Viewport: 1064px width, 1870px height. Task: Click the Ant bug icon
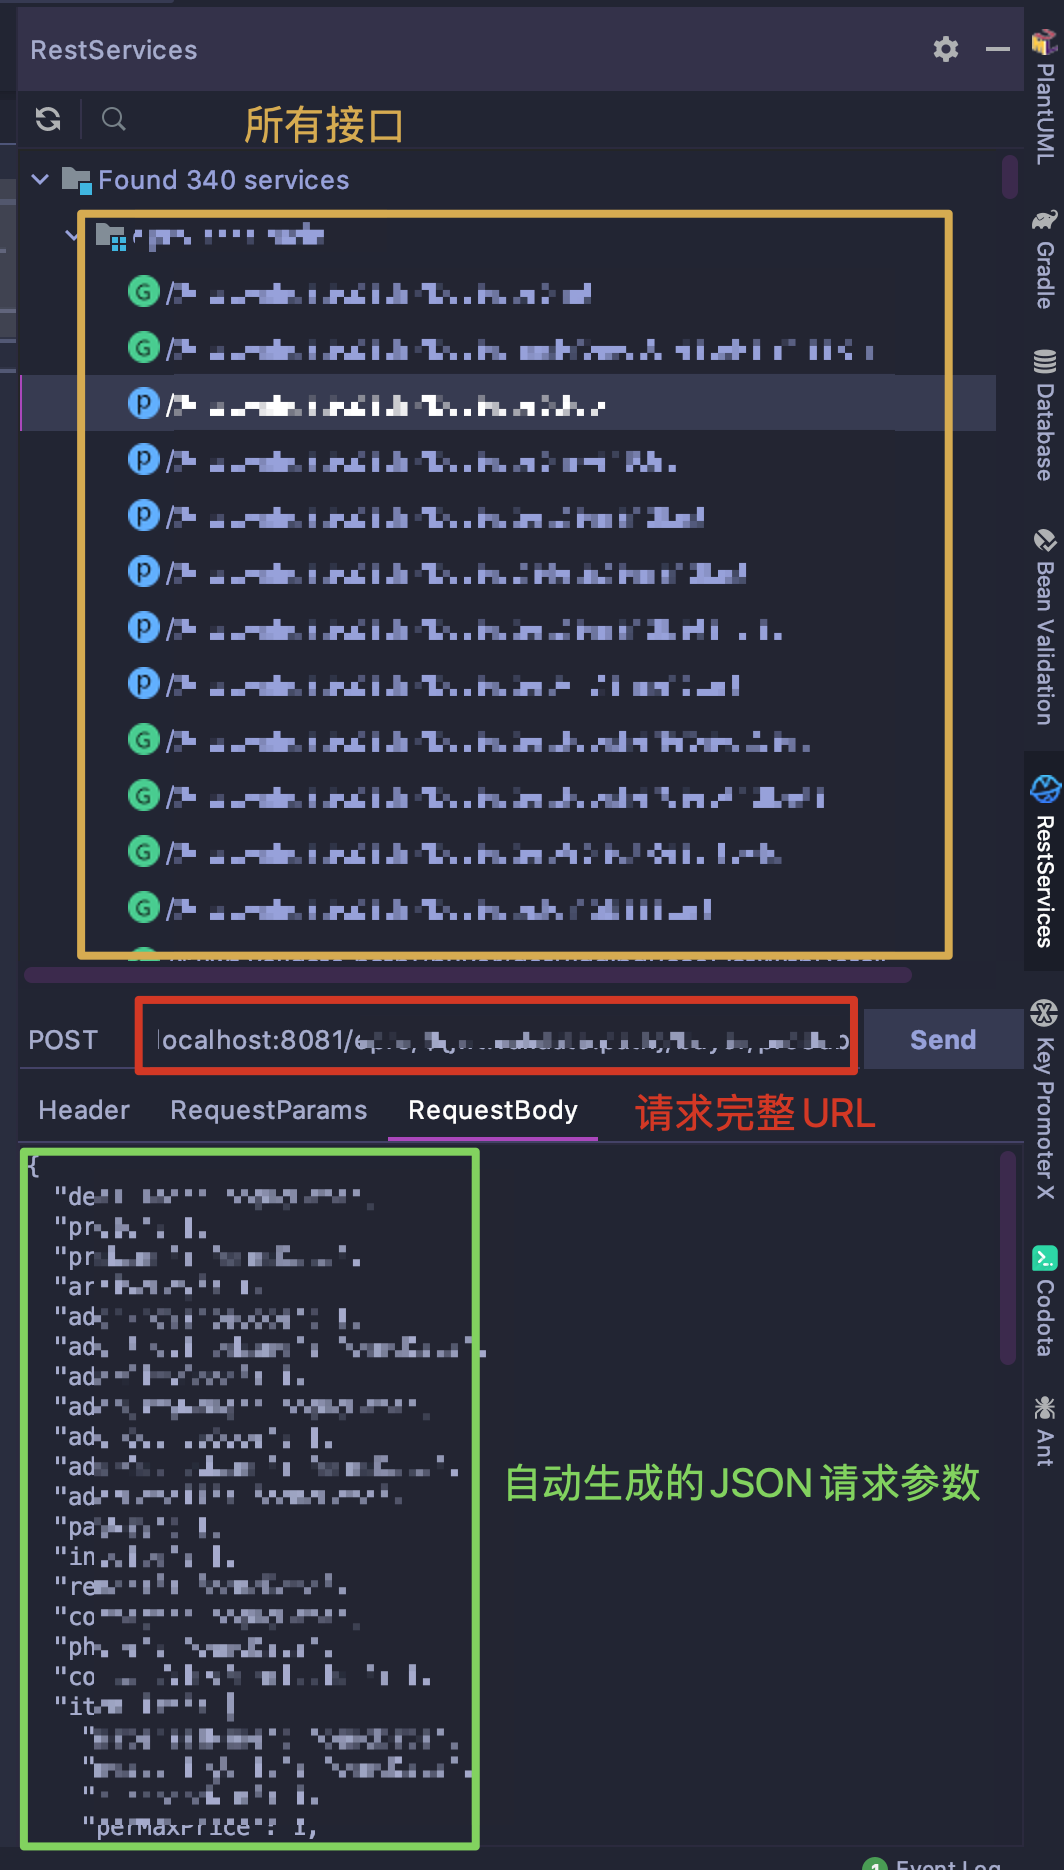click(x=1045, y=1408)
